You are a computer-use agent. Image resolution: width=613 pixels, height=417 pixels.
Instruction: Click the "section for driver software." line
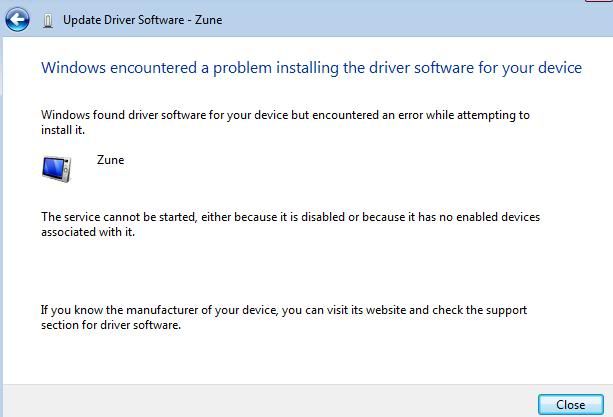111,325
